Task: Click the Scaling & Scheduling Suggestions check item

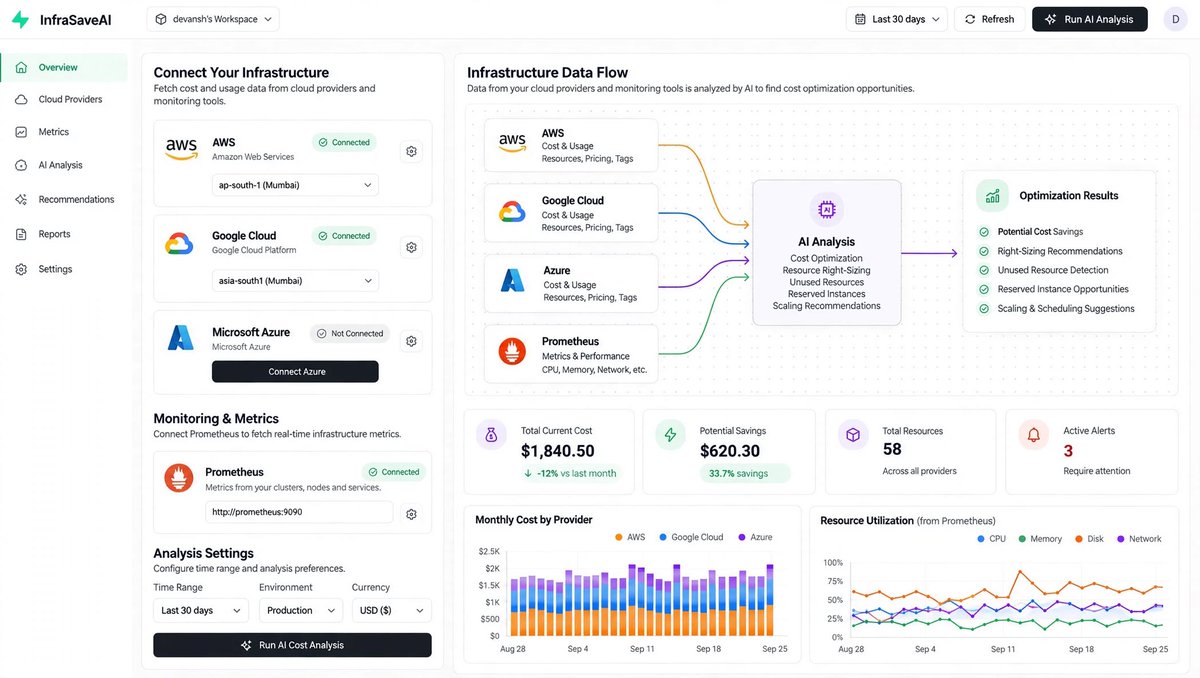Action: tap(1056, 309)
